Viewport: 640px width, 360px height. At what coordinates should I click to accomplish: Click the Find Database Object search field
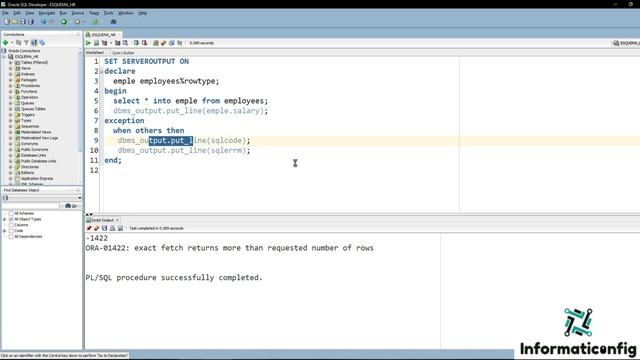click(x=31, y=206)
